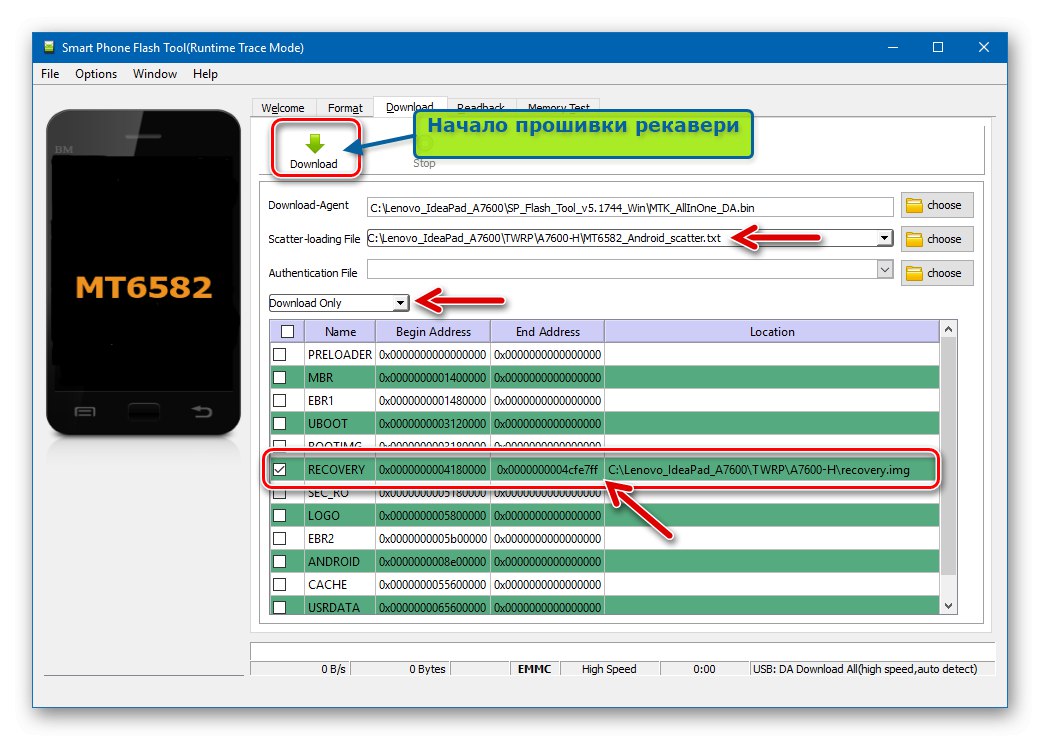1040x740 pixels.
Task: Switch to the Welcome tab
Action: (x=283, y=107)
